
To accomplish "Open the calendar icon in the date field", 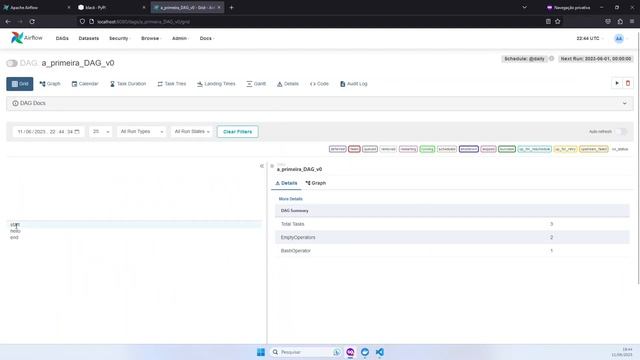I will pyautogui.click(x=77, y=131).
